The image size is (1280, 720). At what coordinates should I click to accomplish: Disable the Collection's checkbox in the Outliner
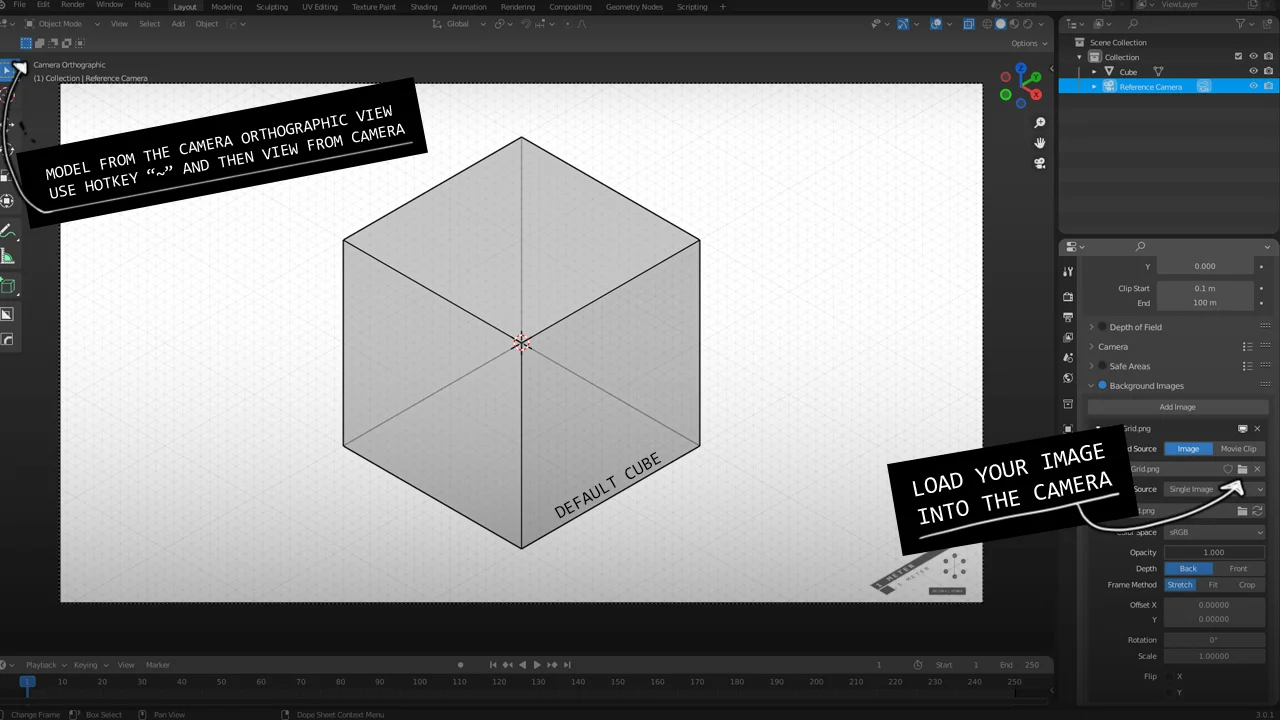pos(1238,57)
